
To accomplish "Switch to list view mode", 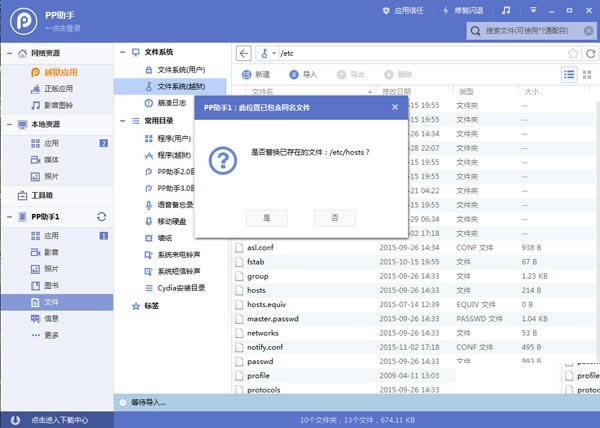I will tap(569, 75).
